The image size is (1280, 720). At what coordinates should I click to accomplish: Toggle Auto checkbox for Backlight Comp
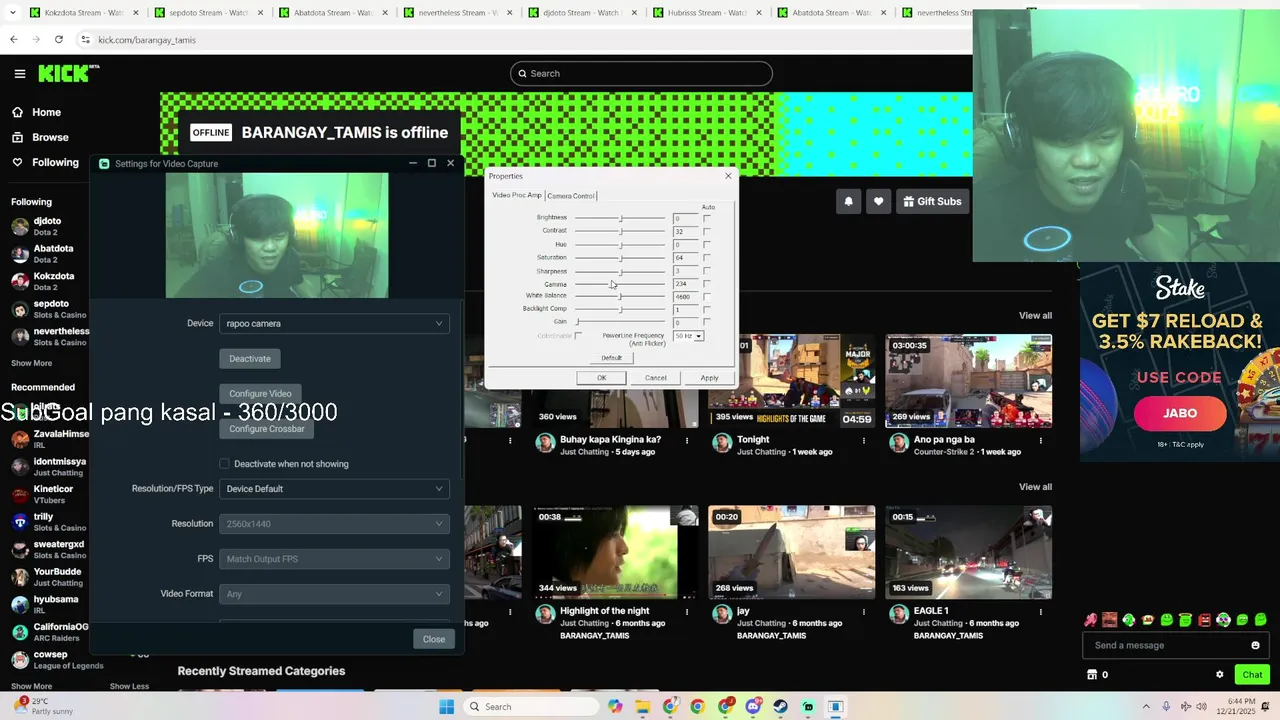pyautogui.click(x=707, y=309)
